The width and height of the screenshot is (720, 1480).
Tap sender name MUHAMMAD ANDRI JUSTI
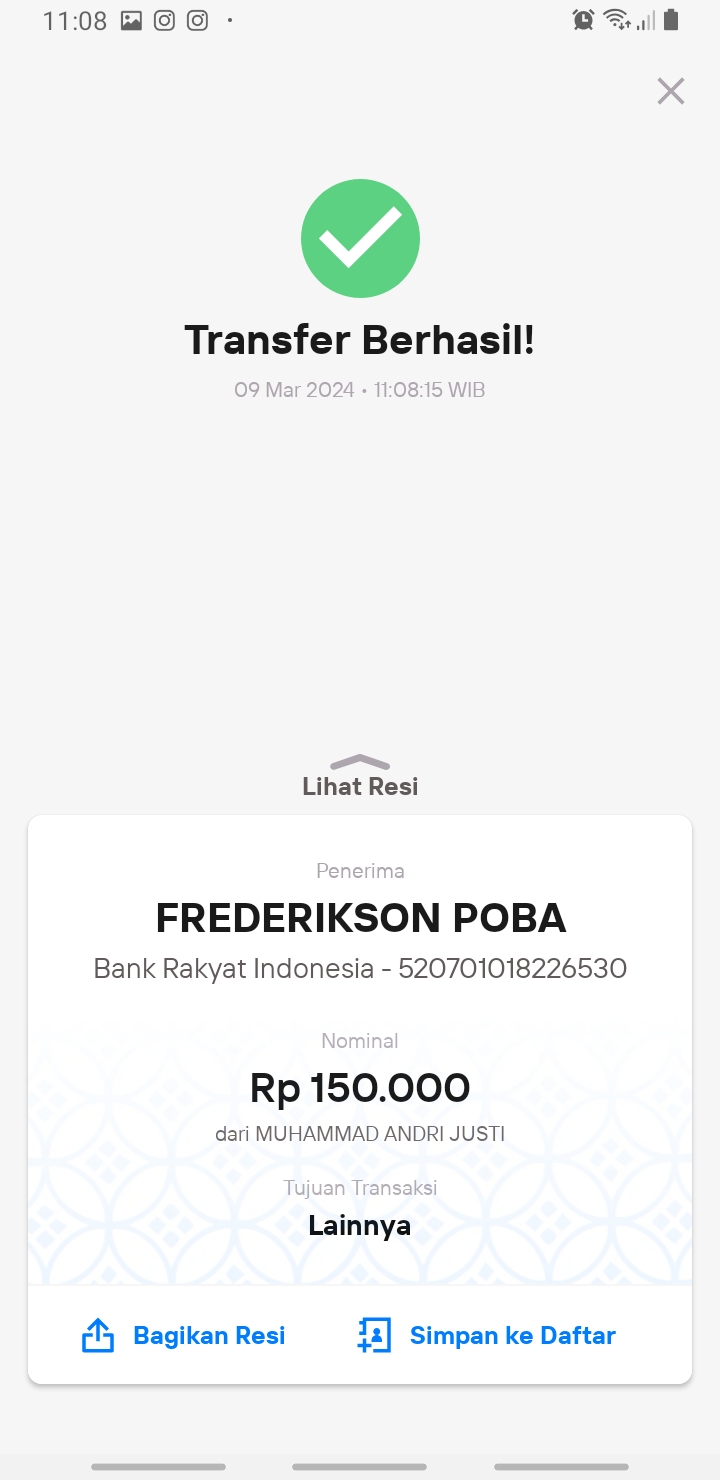click(x=380, y=1134)
